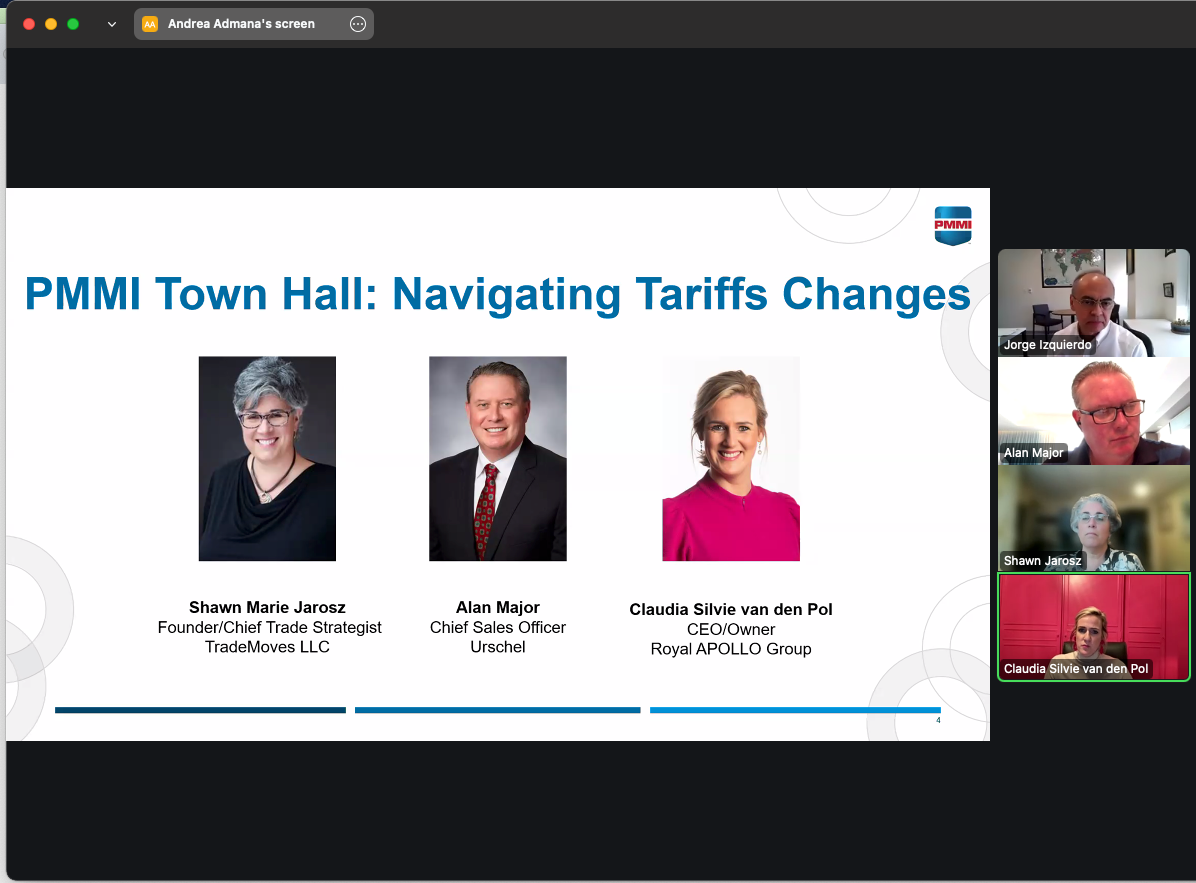Click the AA avatar icon in the title pill
The width and height of the screenshot is (1196, 883).
tap(150, 23)
